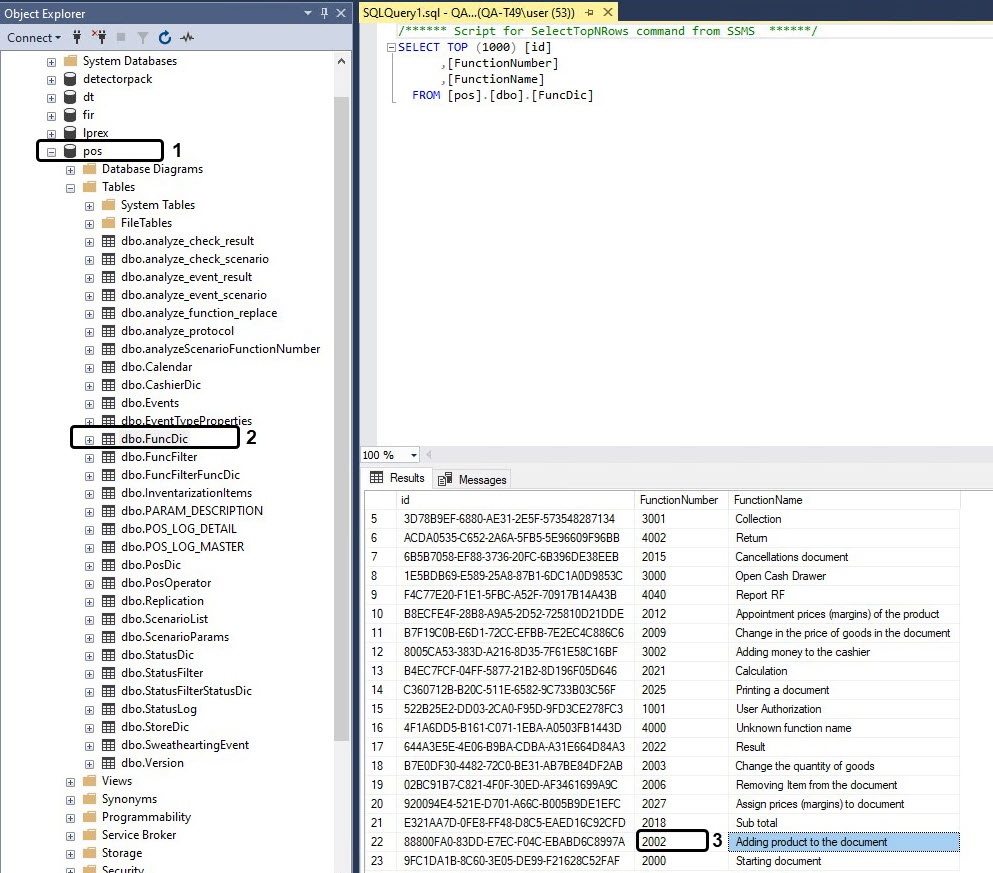Collapse the pos database node
This screenshot has height=873, width=993.
point(51,151)
